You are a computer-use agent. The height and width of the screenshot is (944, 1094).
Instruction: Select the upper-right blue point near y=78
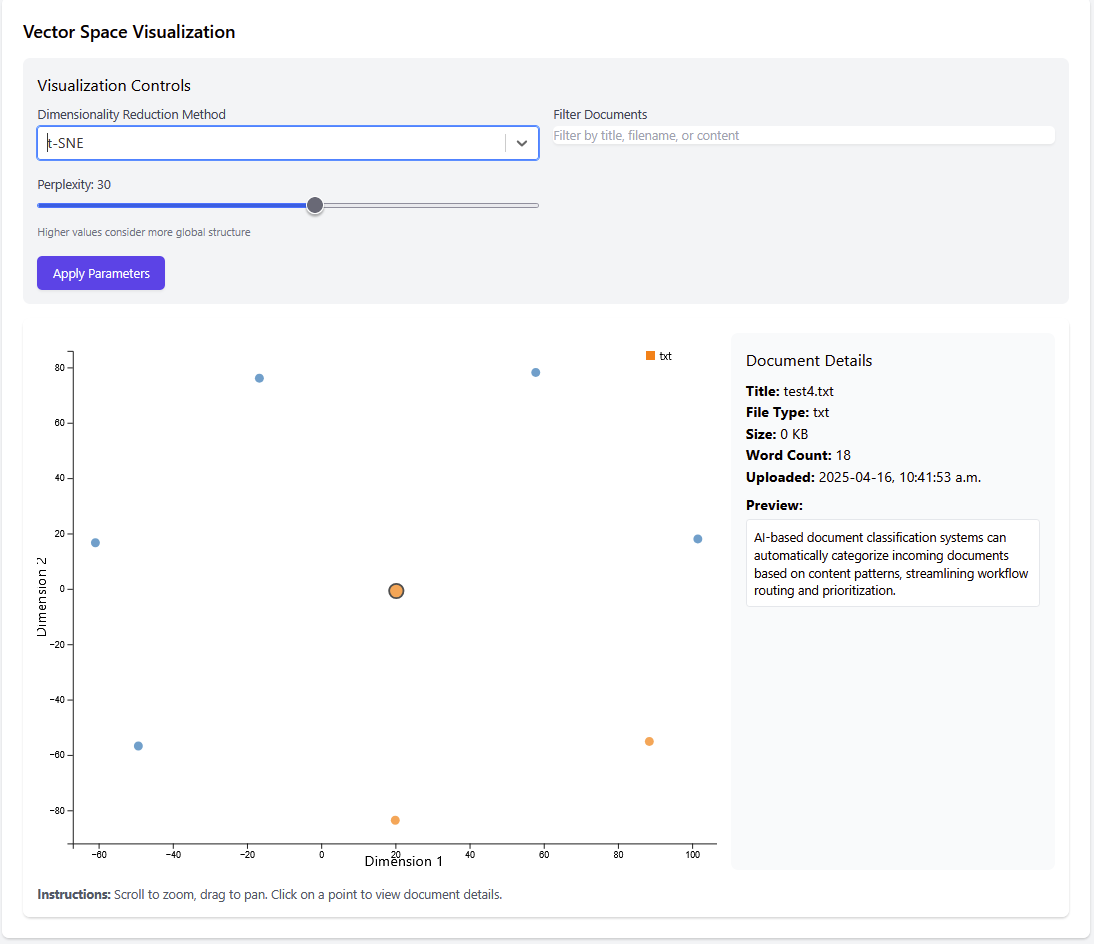click(x=536, y=372)
